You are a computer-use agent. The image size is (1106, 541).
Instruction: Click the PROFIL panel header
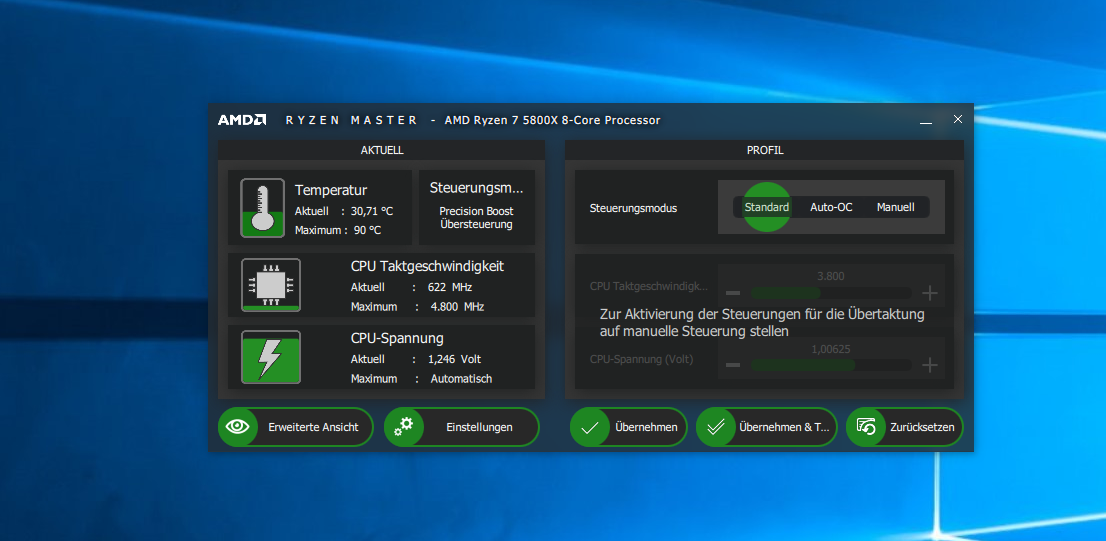765,150
